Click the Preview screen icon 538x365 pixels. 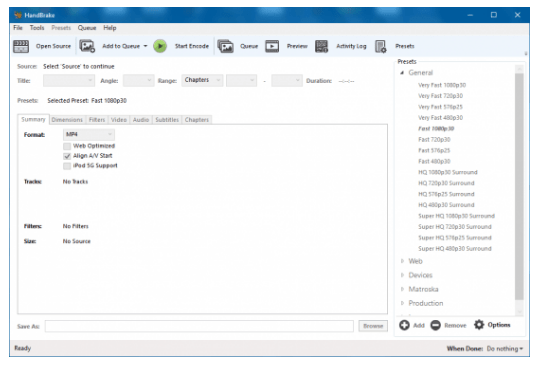click(x=272, y=46)
